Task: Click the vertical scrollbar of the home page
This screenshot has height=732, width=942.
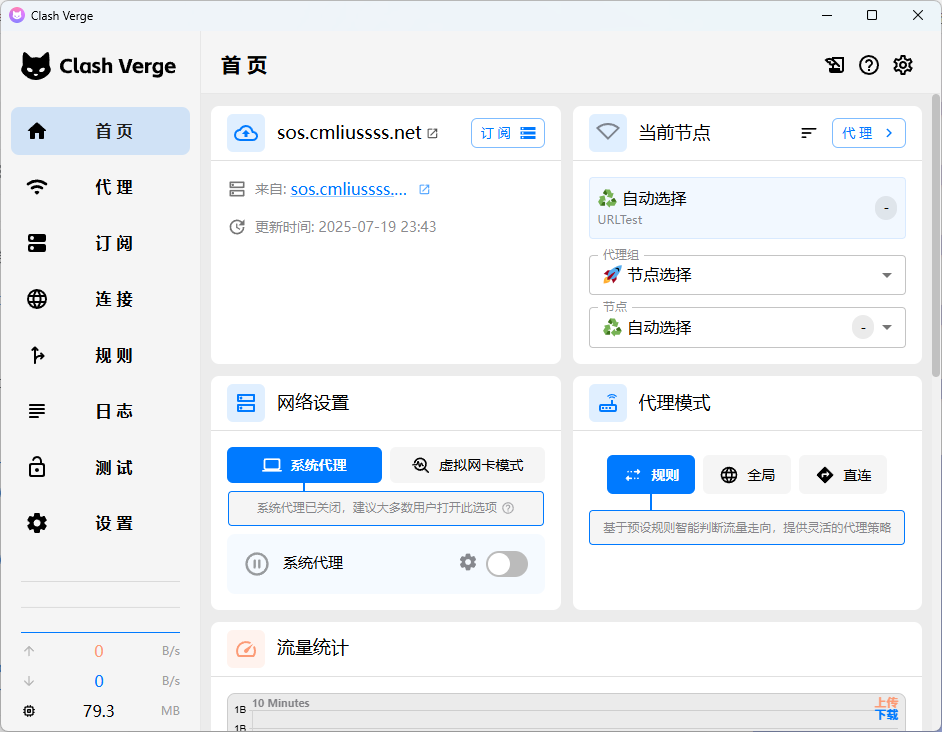Action: [935, 234]
